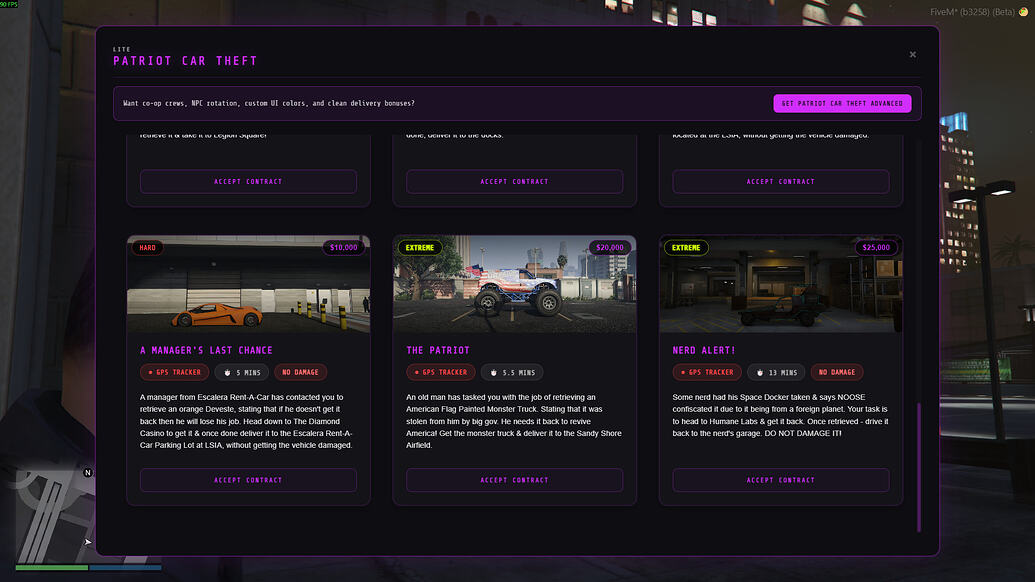Click the $20,000 reward badge
The width and height of the screenshot is (1035, 582).
click(x=609, y=248)
